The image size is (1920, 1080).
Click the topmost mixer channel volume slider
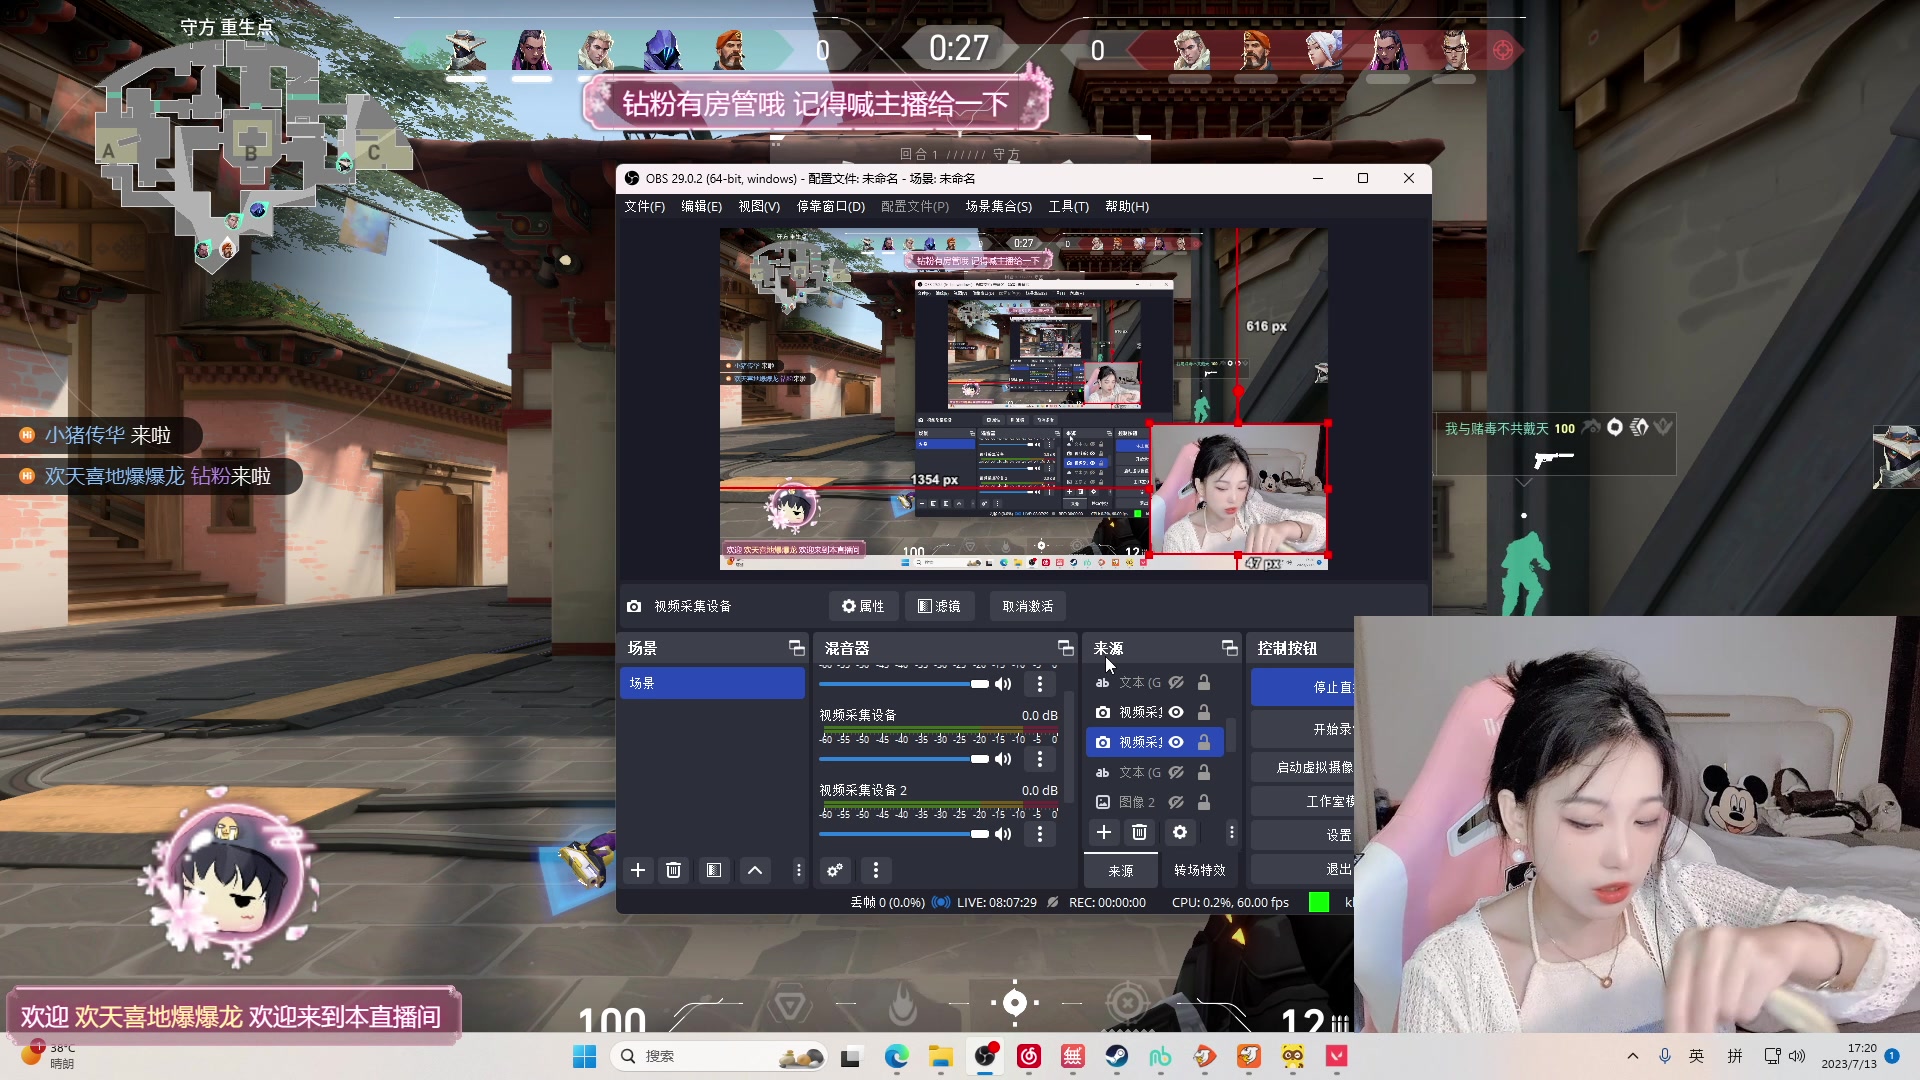pyautogui.click(x=904, y=684)
